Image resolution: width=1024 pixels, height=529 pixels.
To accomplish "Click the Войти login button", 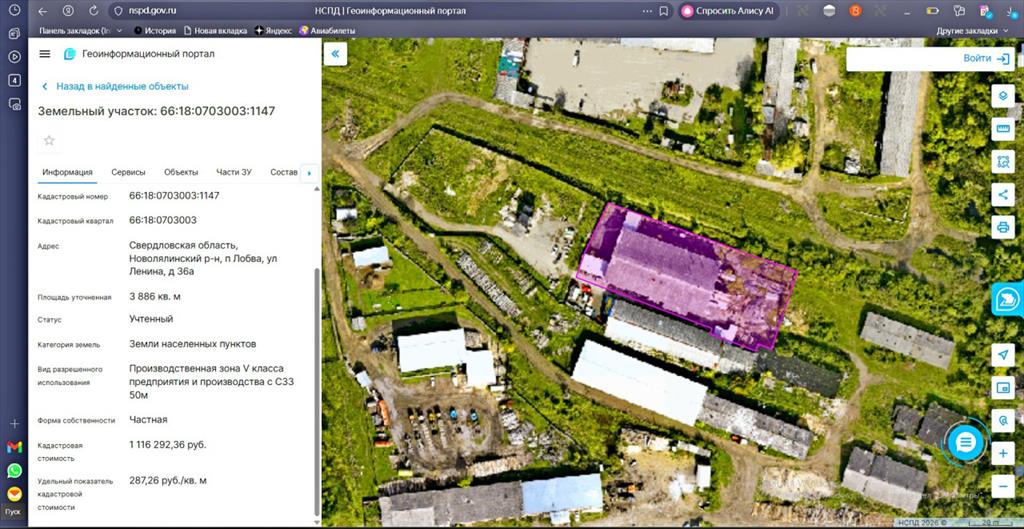I will pyautogui.click(x=986, y=59).
